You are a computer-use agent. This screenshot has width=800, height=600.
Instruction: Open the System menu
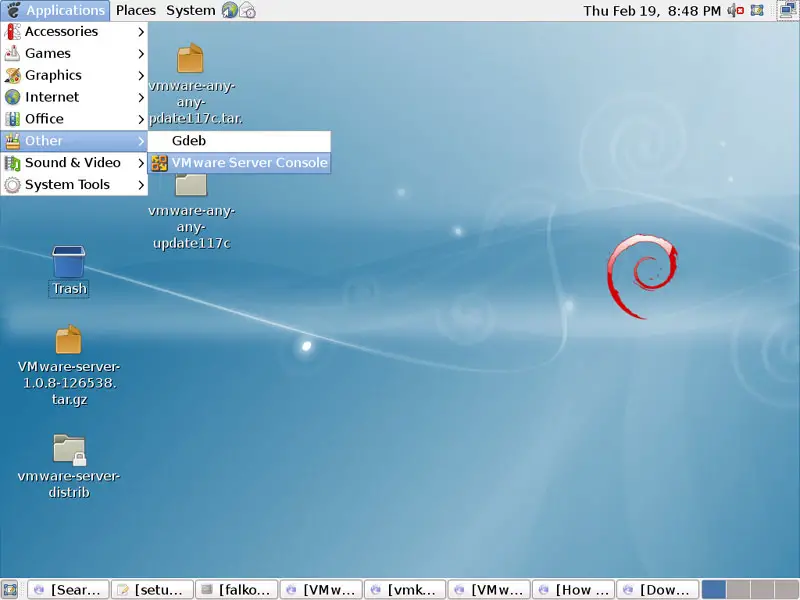[190, 10]
